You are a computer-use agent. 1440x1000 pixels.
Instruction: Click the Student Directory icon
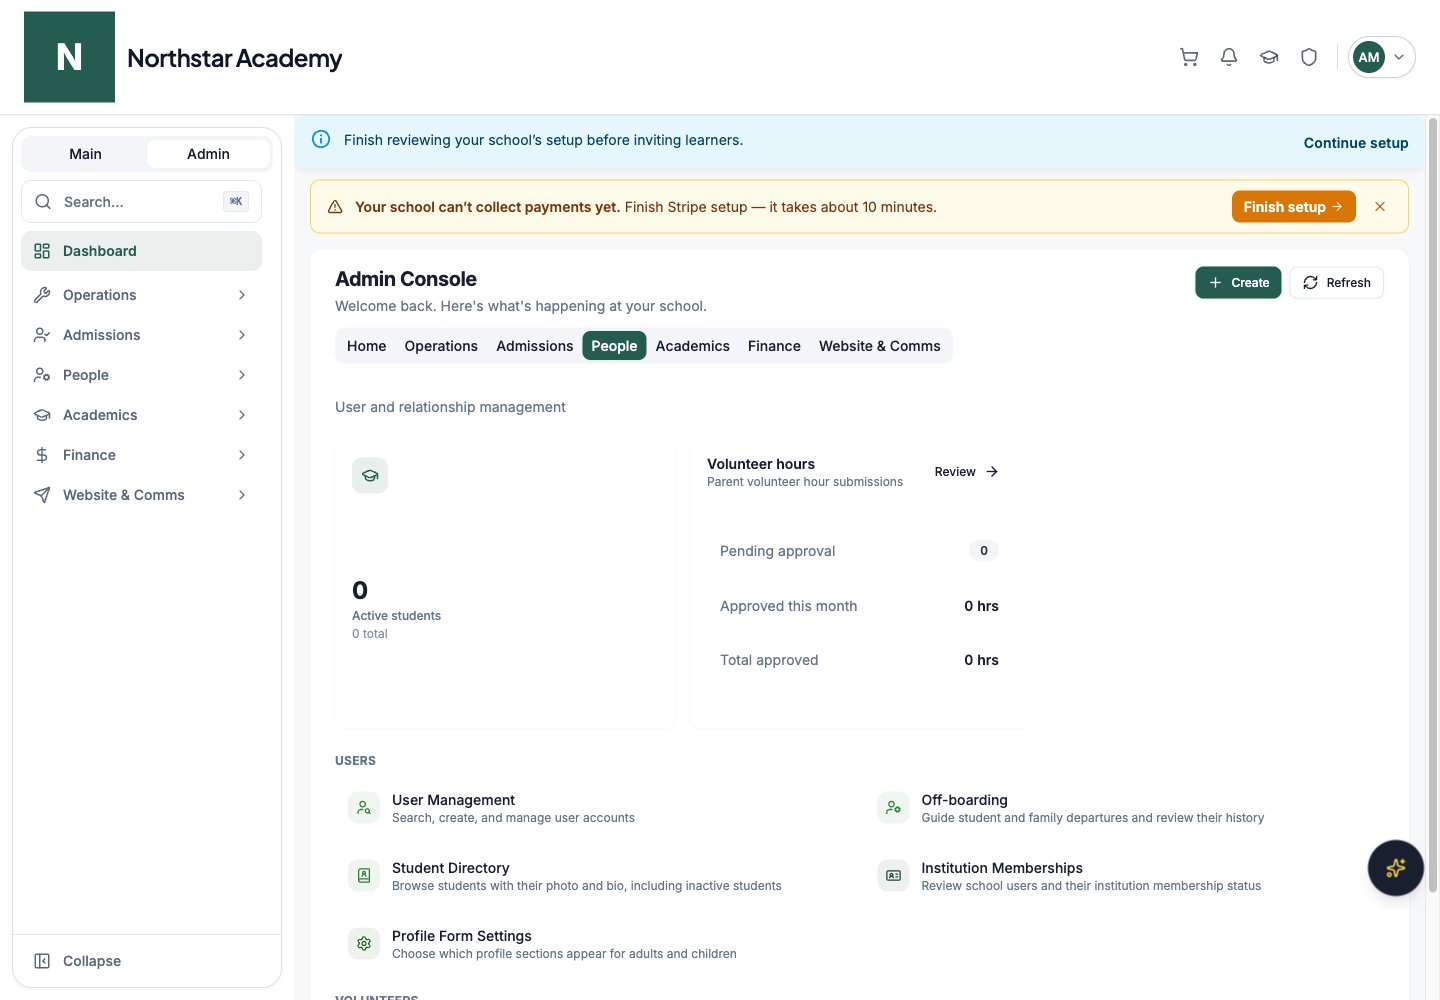[x=364, y=876]
